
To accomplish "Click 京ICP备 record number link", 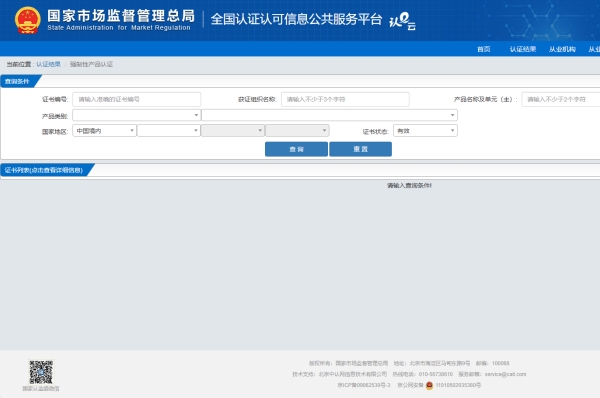I will click(364, 385).
